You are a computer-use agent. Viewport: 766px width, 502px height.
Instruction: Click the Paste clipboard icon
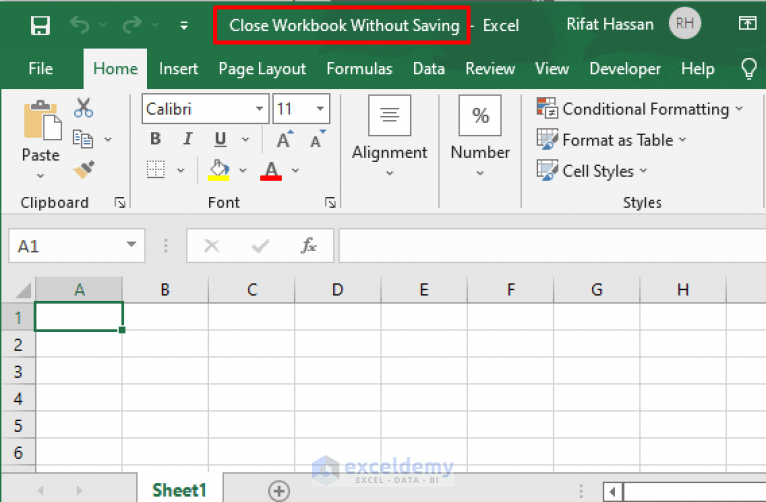[x=42, y=120]
